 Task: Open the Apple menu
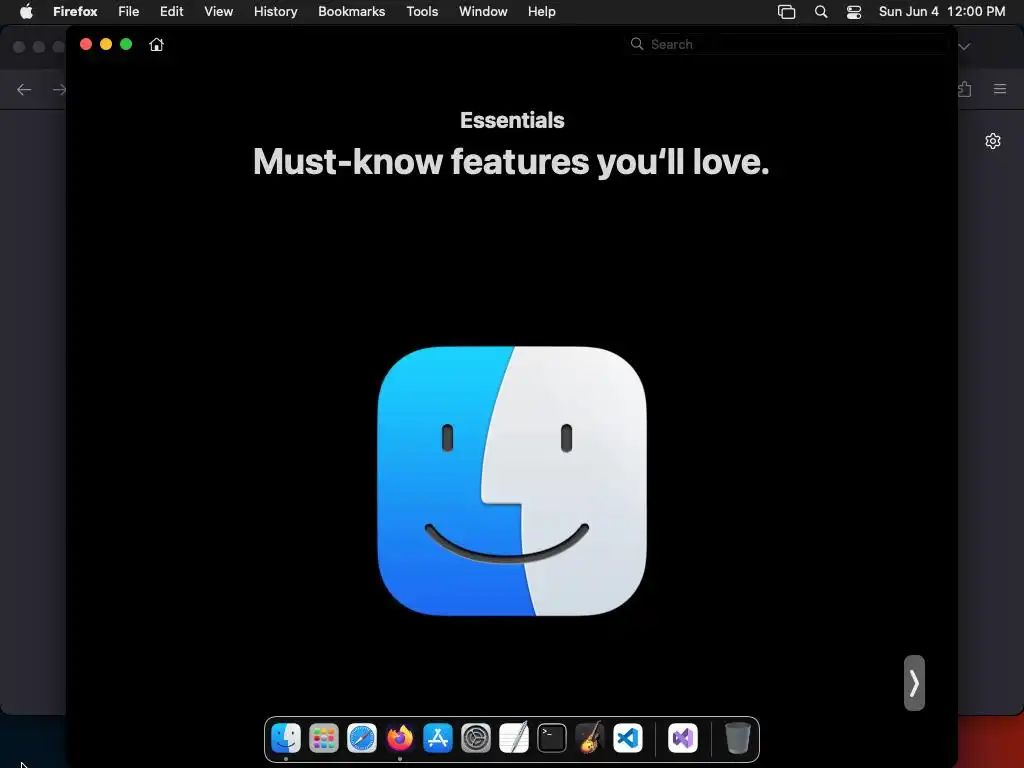tap(26, 11)
